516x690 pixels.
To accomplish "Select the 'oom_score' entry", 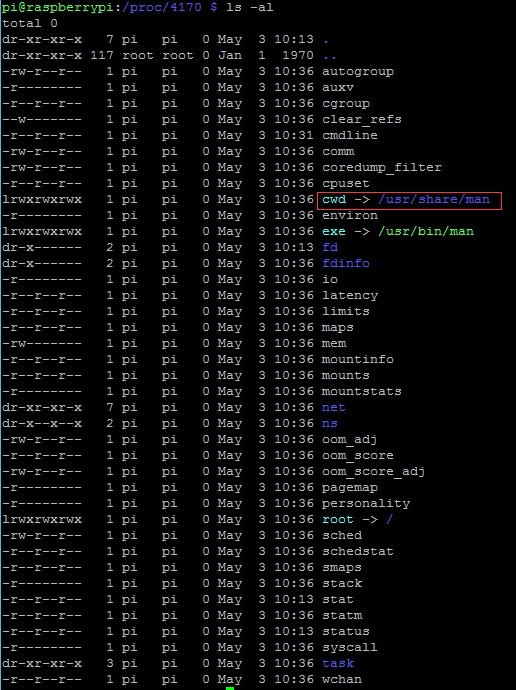I will (x=358, y=455).
